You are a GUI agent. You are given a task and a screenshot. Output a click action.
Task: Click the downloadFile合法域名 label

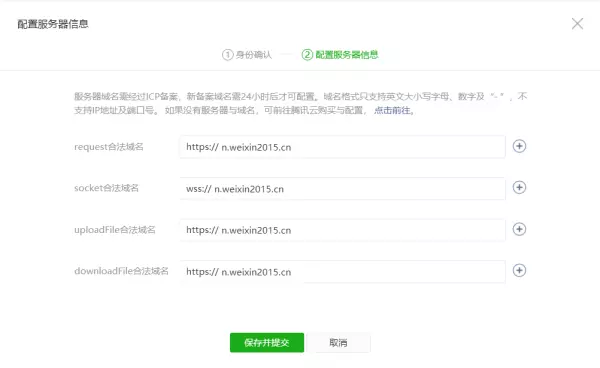coord(121,271)
